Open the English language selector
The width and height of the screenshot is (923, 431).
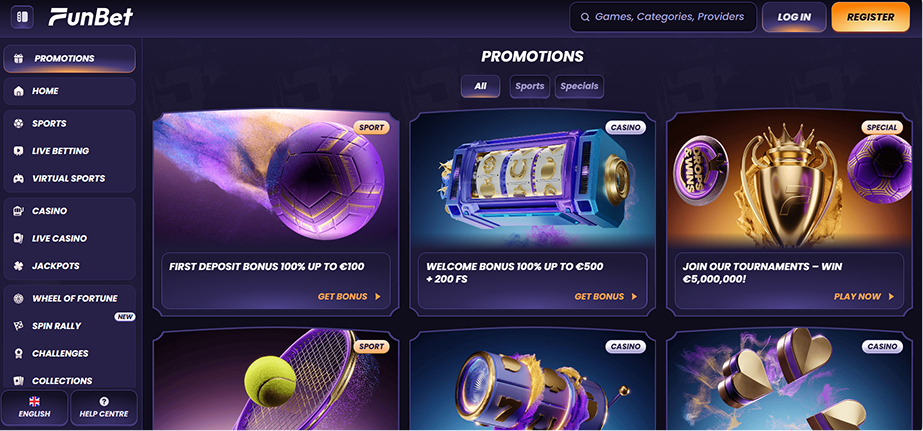(34, 407)
